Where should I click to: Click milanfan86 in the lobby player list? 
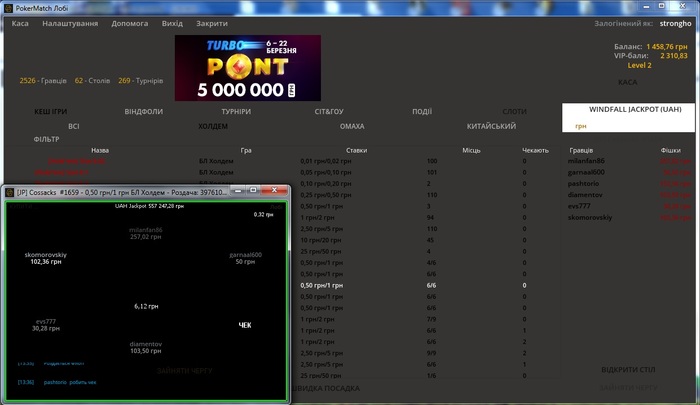(x=586, y=161)
